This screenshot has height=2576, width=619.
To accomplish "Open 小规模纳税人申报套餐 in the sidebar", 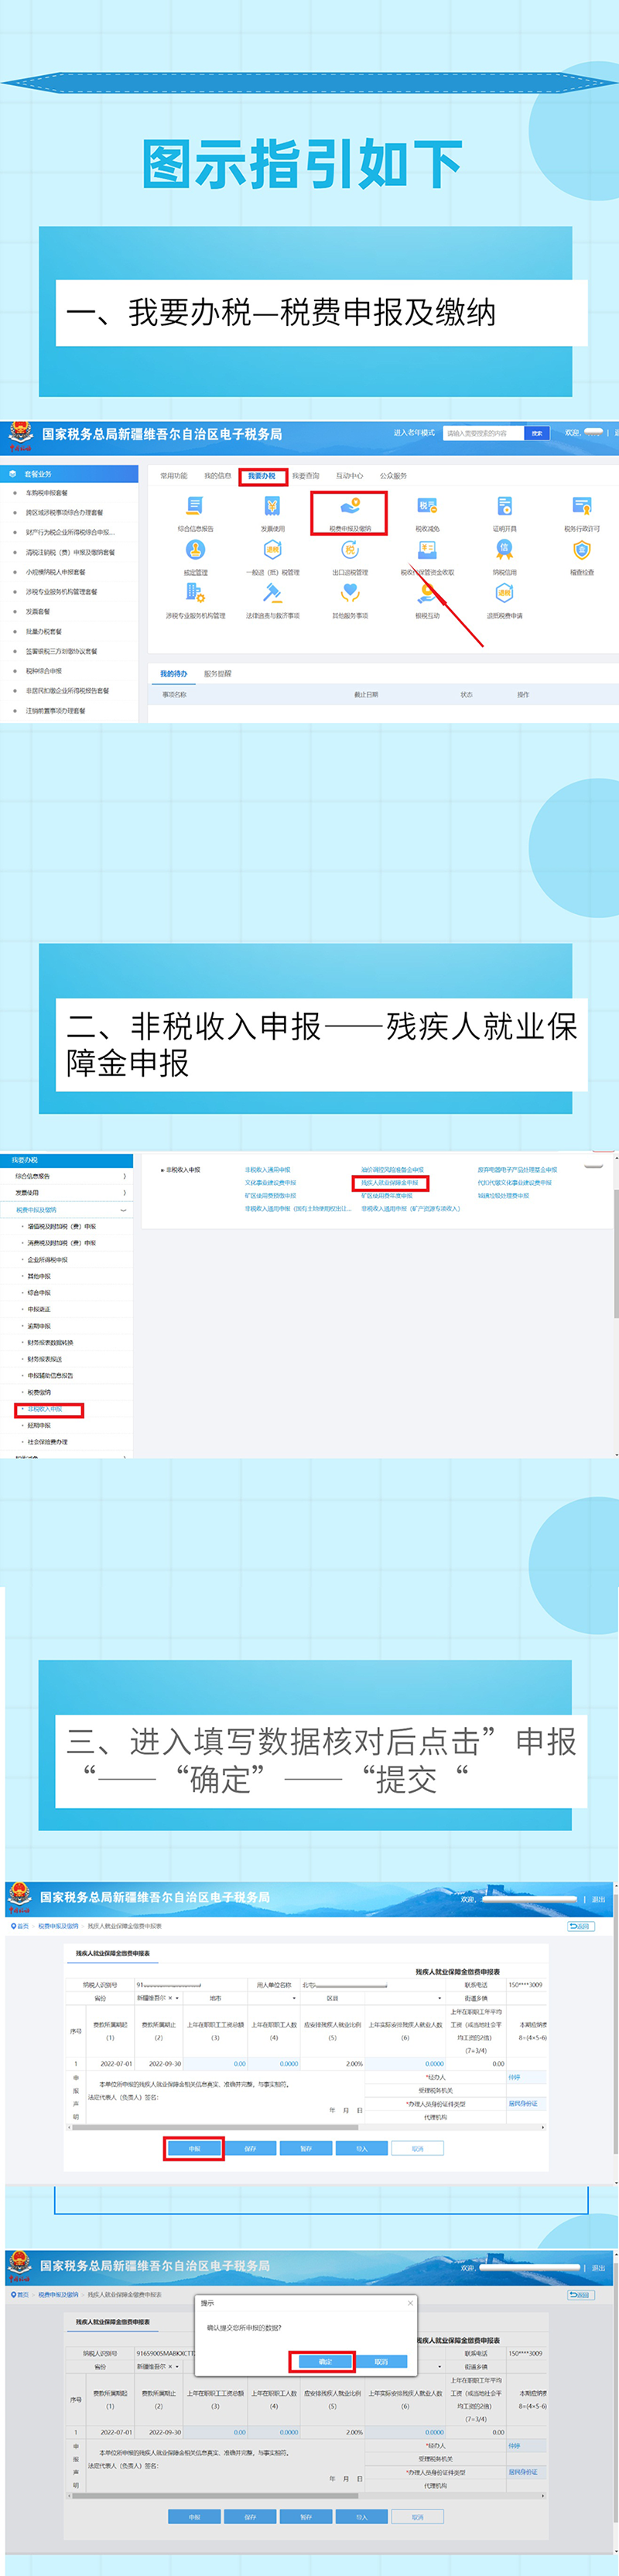I will (56, 572).
